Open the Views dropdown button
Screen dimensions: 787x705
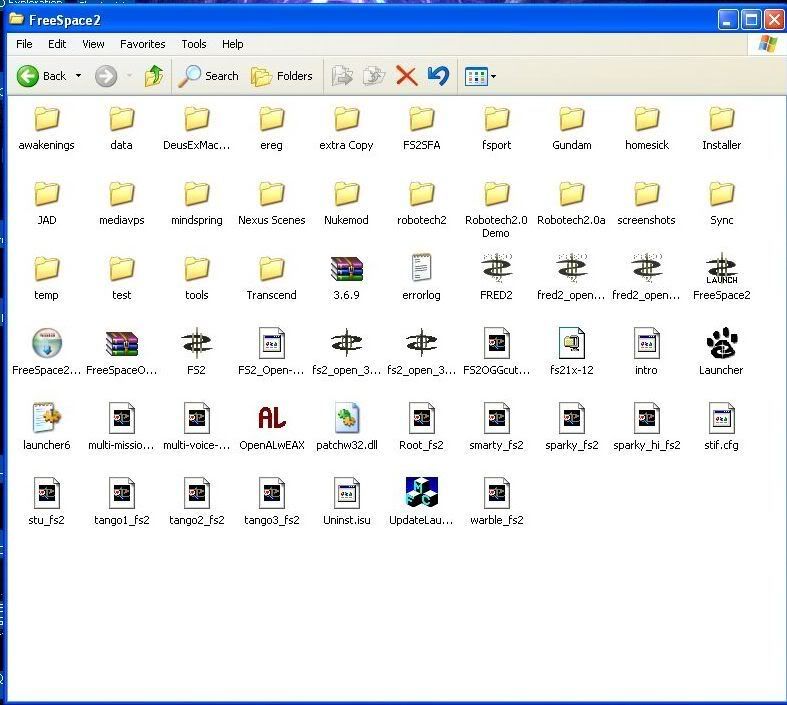tap(480, 76)
